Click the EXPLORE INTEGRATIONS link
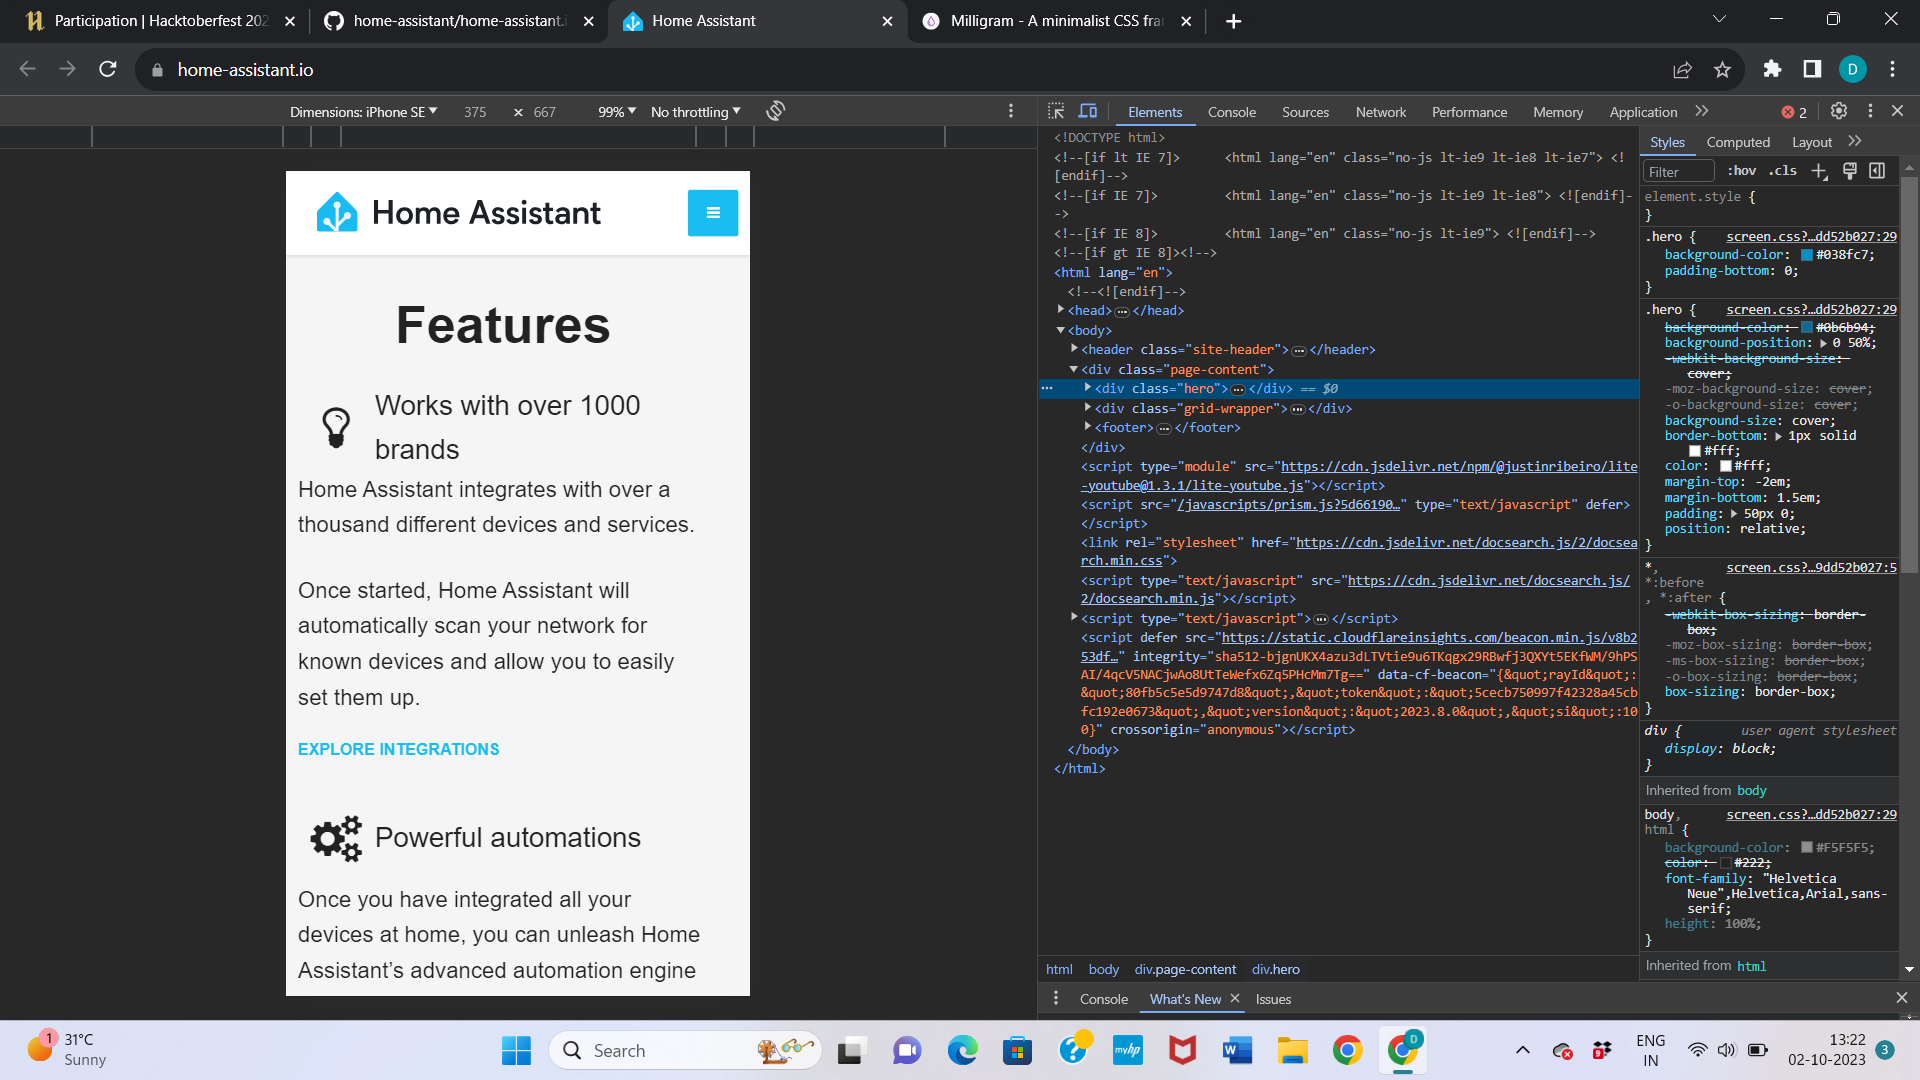 398,748
